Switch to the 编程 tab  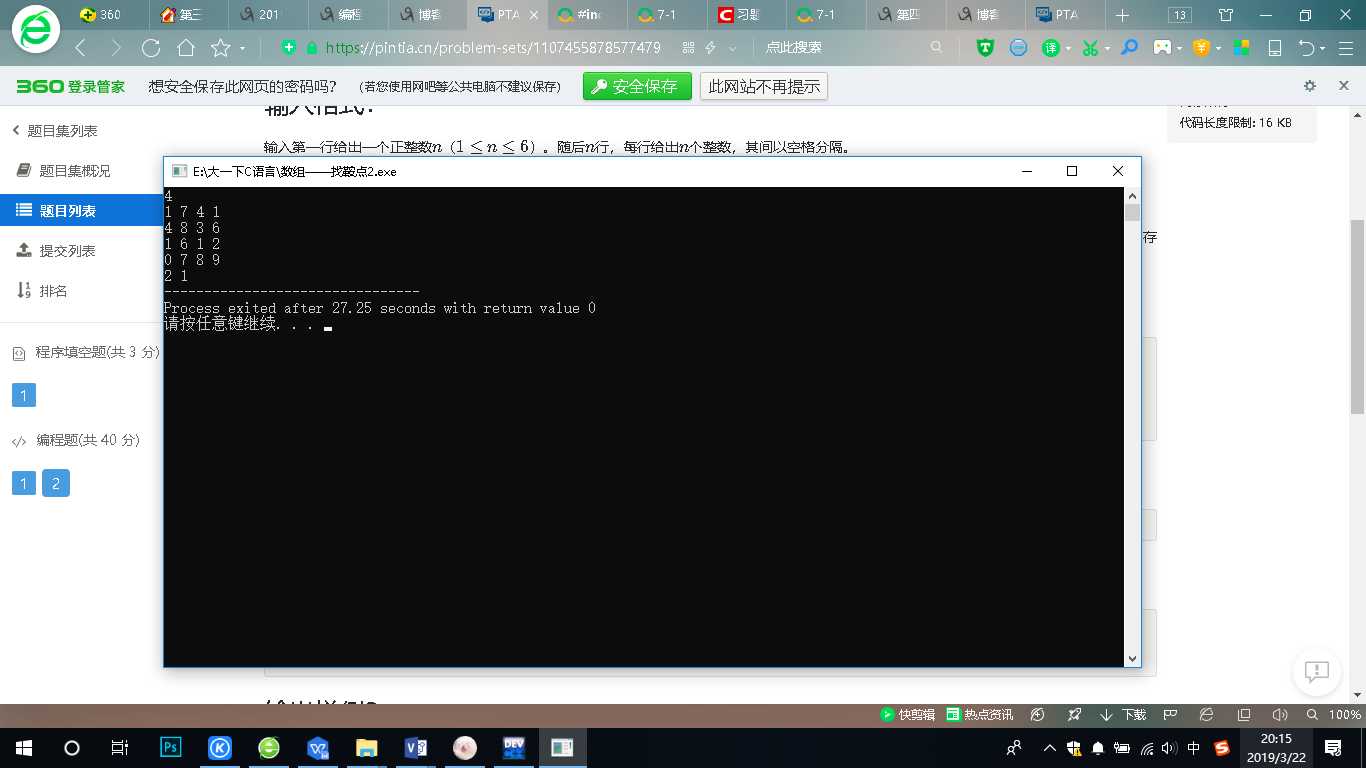pos(348,15)
